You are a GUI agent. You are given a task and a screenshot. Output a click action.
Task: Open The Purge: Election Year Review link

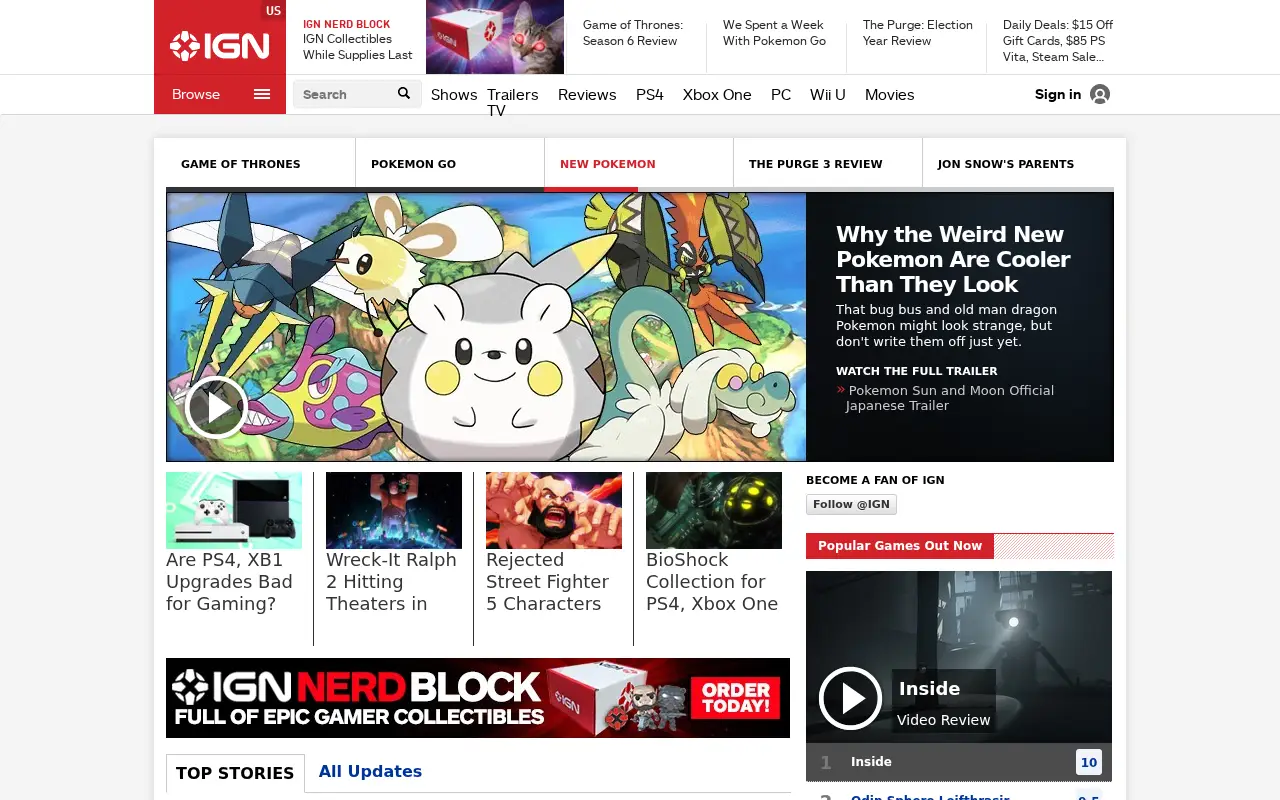[x=918, y=33]
